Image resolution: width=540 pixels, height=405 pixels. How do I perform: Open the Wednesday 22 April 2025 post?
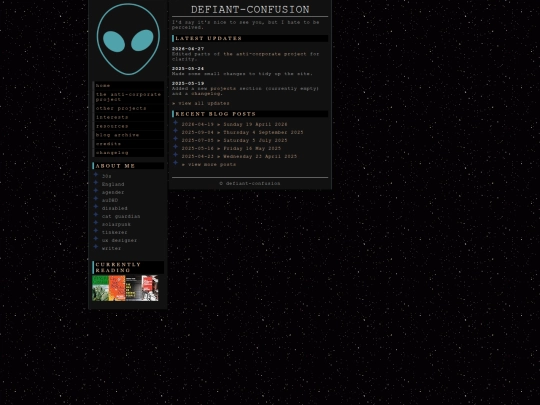(239, 156)
